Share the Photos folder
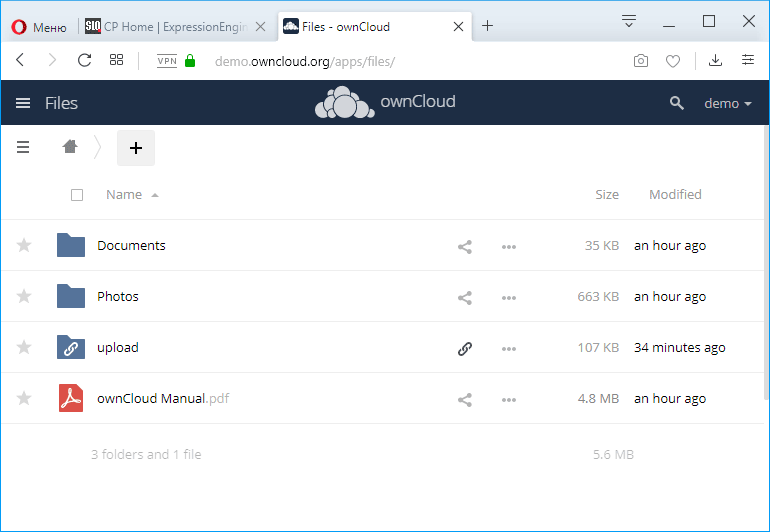Screen dimensions: 770x532 [465, 298]
